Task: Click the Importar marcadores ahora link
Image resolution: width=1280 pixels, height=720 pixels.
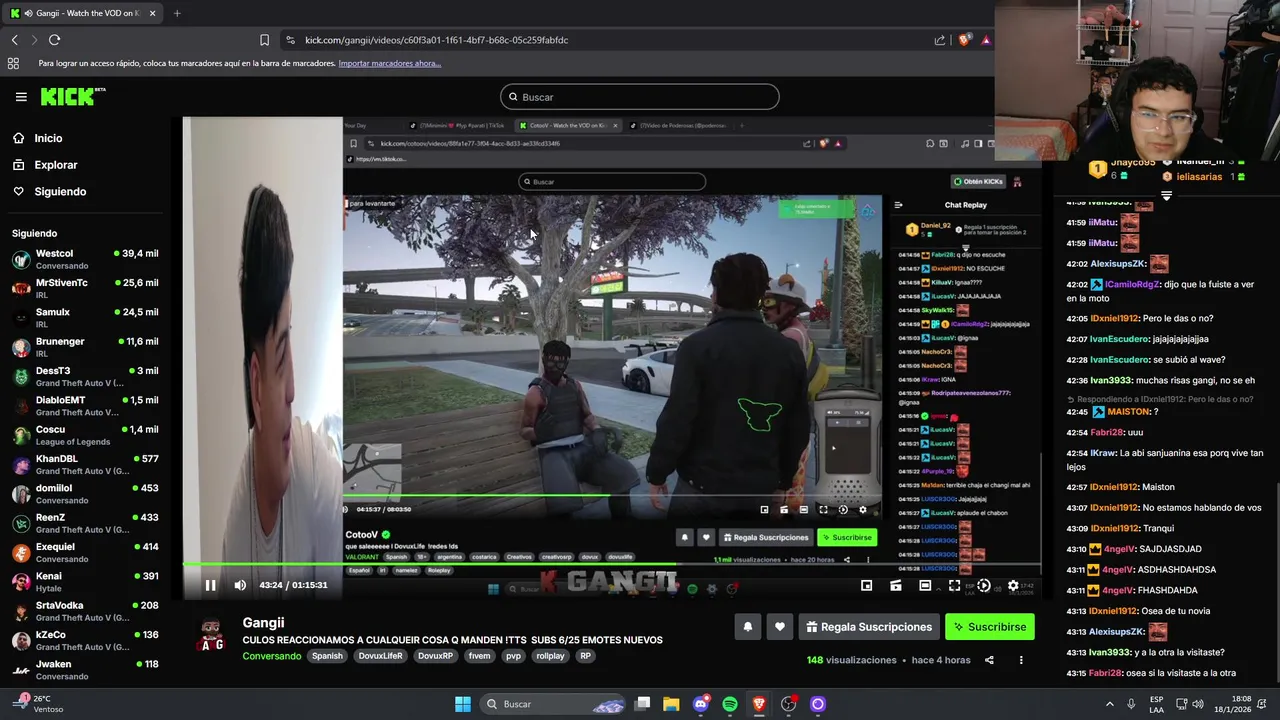Action: point(390,63)
